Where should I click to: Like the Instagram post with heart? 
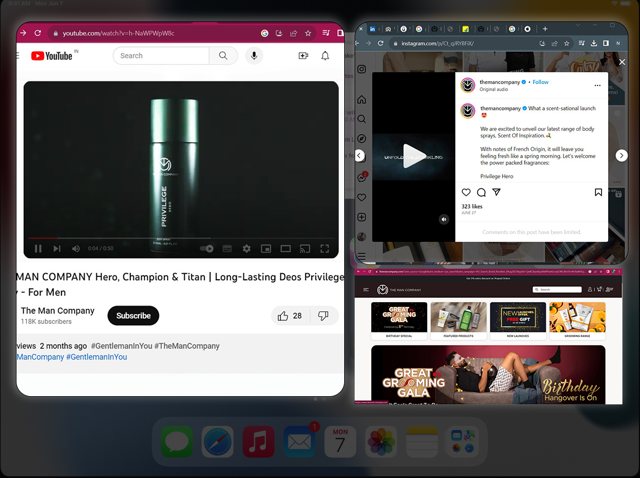[x=466, y=192]
